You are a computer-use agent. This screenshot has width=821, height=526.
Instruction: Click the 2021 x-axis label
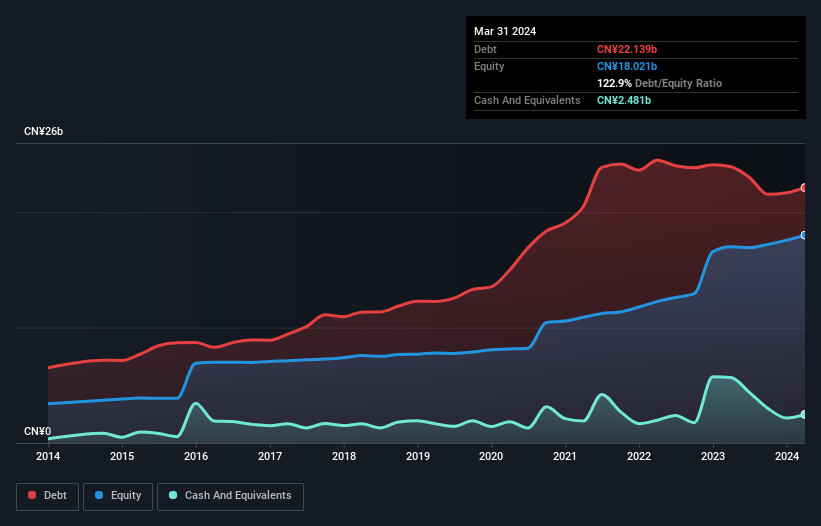[x=565, y=456]
